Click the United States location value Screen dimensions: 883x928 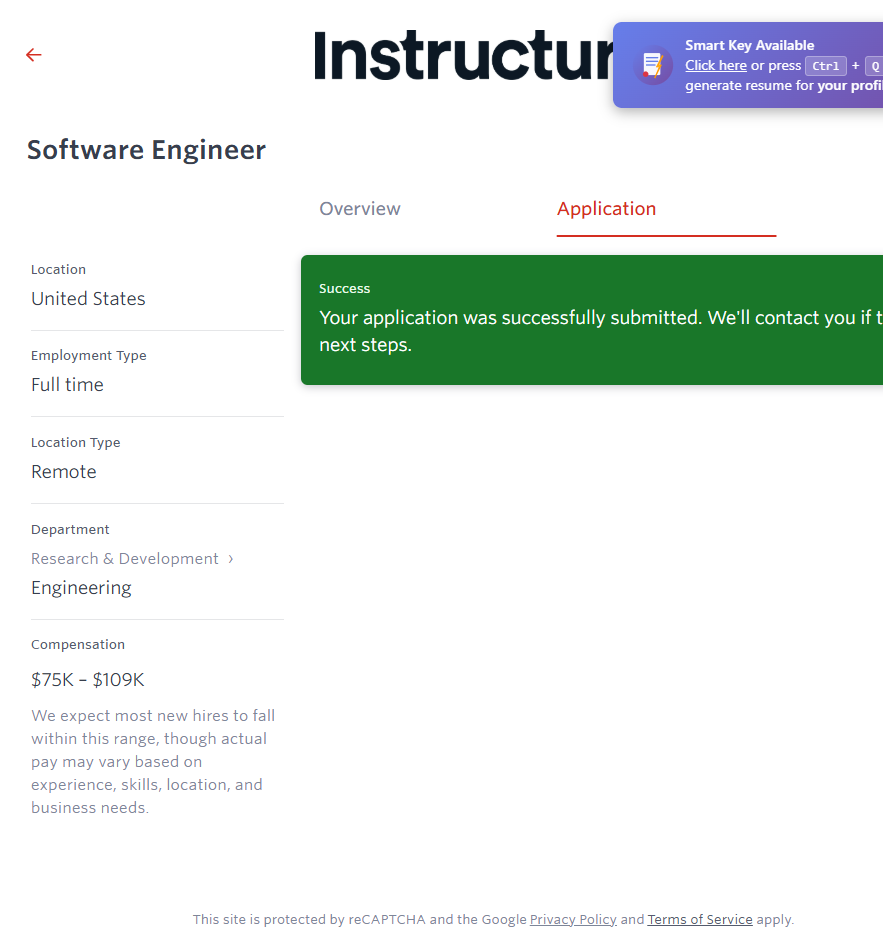(x=88, y=299)
